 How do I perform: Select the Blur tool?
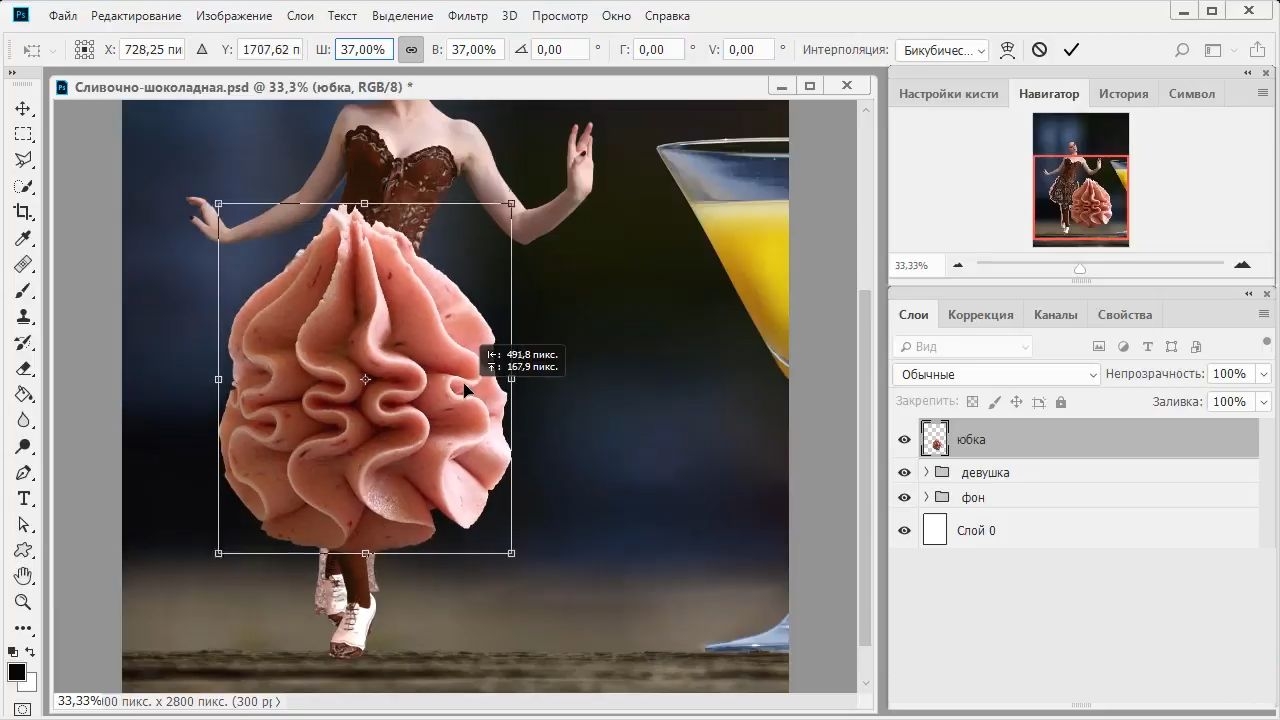point(23,420)
